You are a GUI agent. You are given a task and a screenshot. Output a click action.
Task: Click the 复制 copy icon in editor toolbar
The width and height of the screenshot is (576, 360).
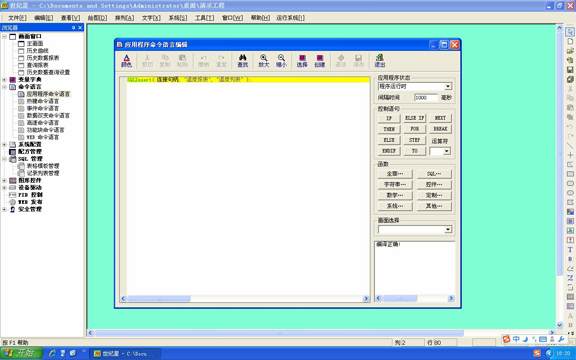[165, 61]
